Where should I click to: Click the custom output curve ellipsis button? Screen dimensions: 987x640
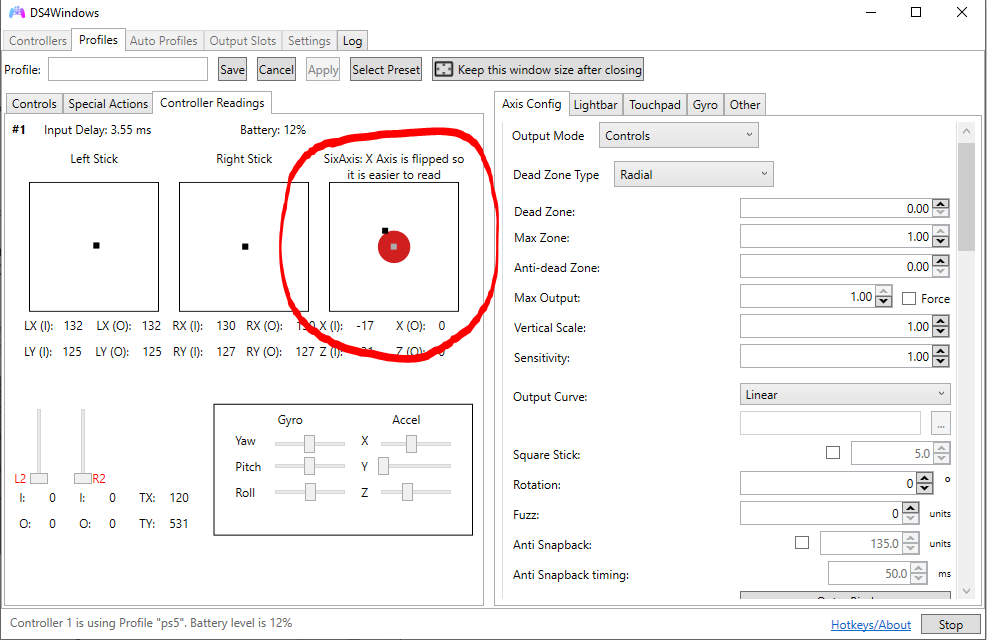pyautogui.click(x=940, y=424)
